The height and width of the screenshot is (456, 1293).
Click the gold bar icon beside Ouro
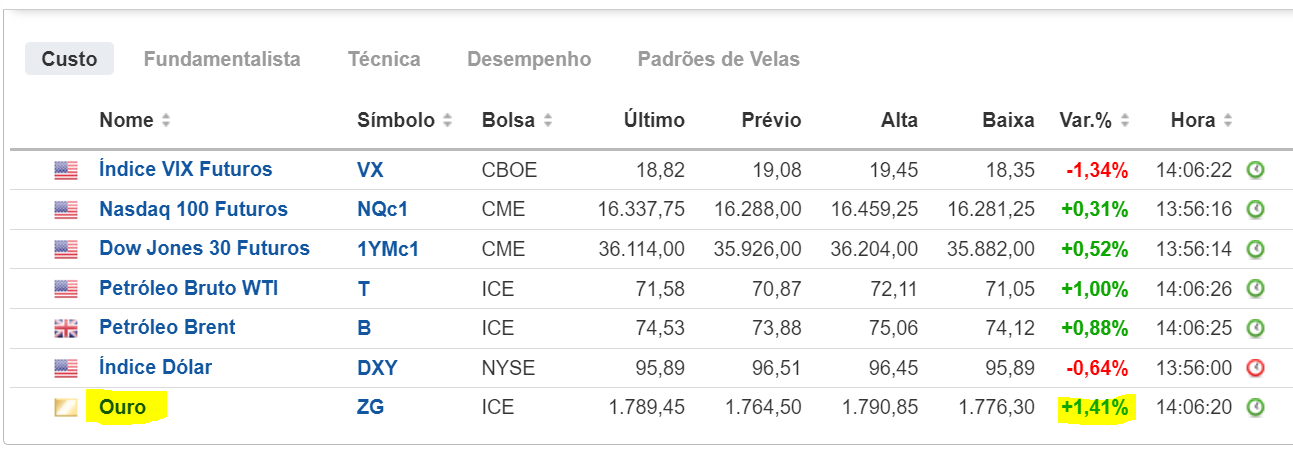[66, 407]
